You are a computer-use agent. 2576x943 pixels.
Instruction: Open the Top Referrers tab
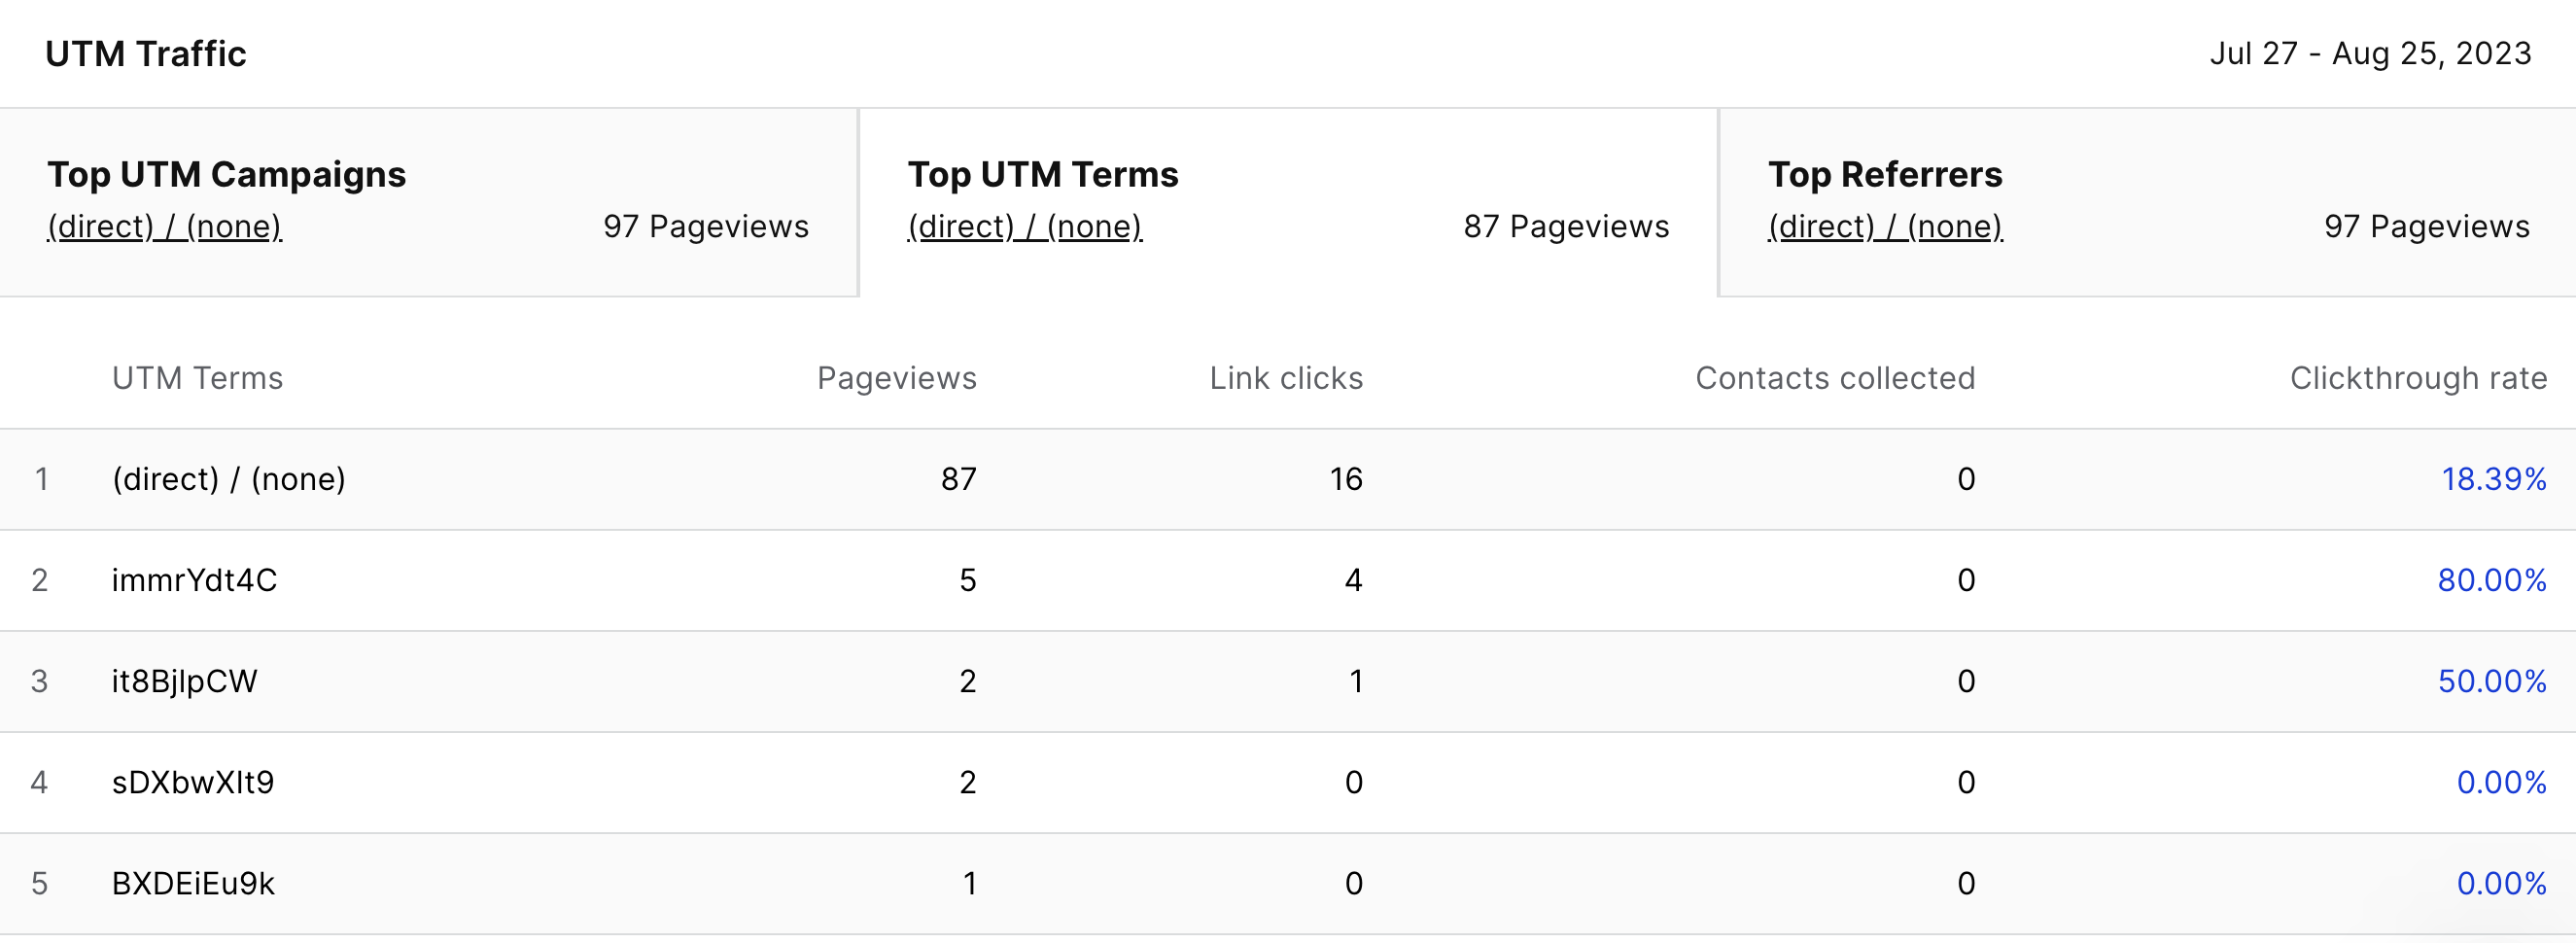2147,202
